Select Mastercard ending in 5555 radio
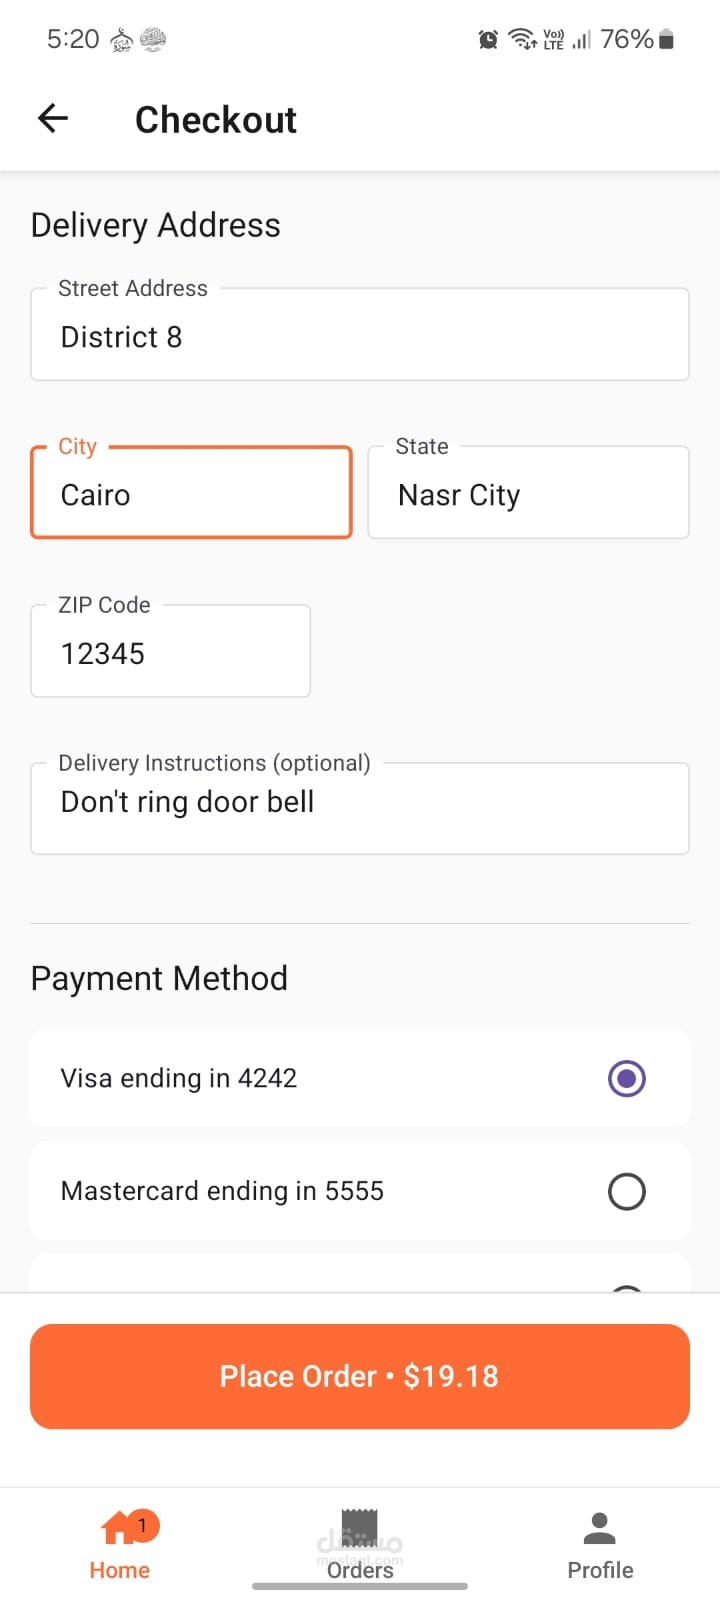Image resolution: width=720 pixels, height=1600 pixels. (x=627, y=1191)
